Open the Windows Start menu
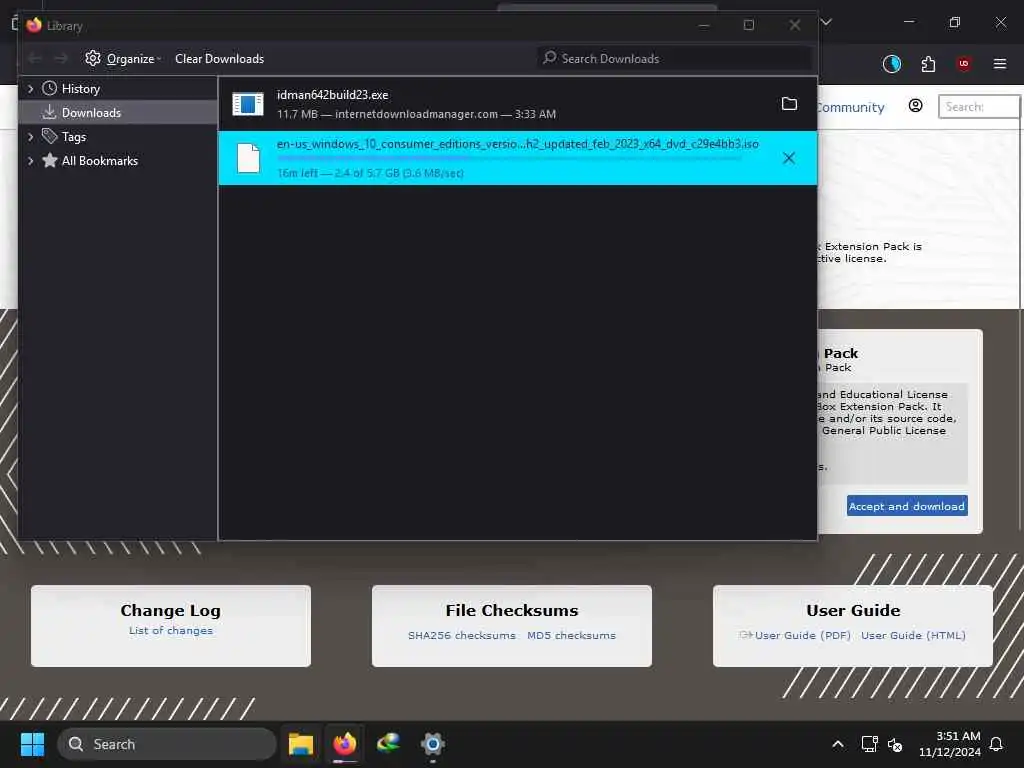 [32, 744]
